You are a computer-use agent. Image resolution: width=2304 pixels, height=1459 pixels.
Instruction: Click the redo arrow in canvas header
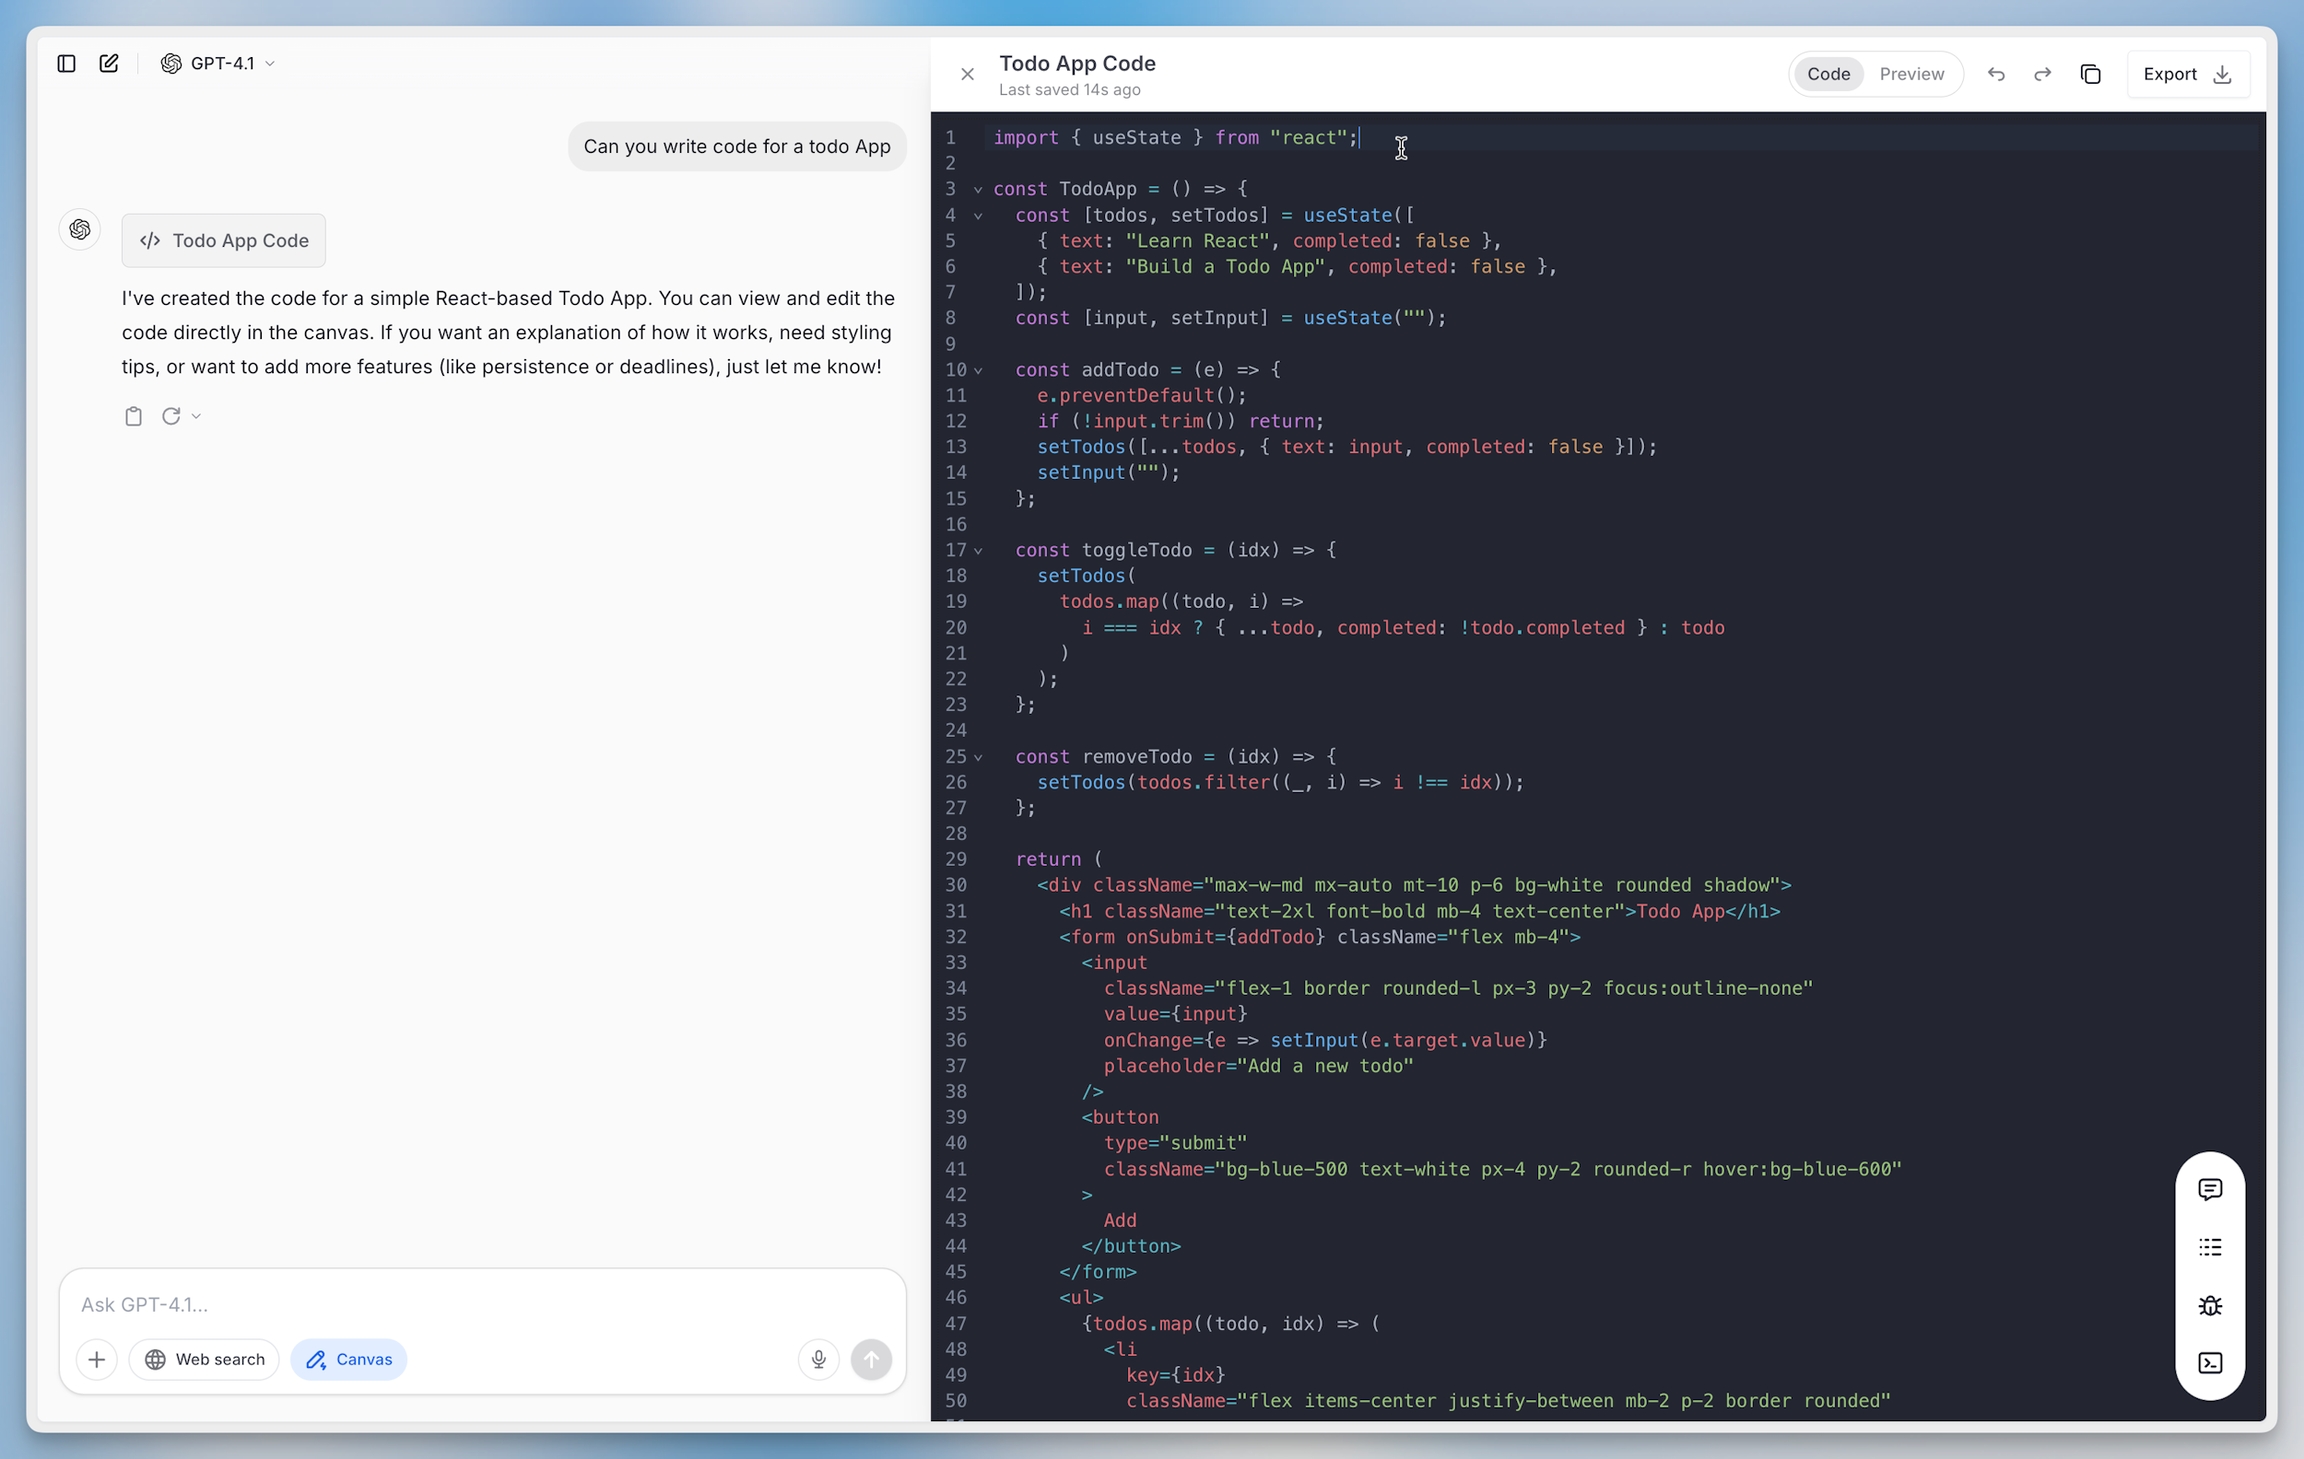(2042, 74)
